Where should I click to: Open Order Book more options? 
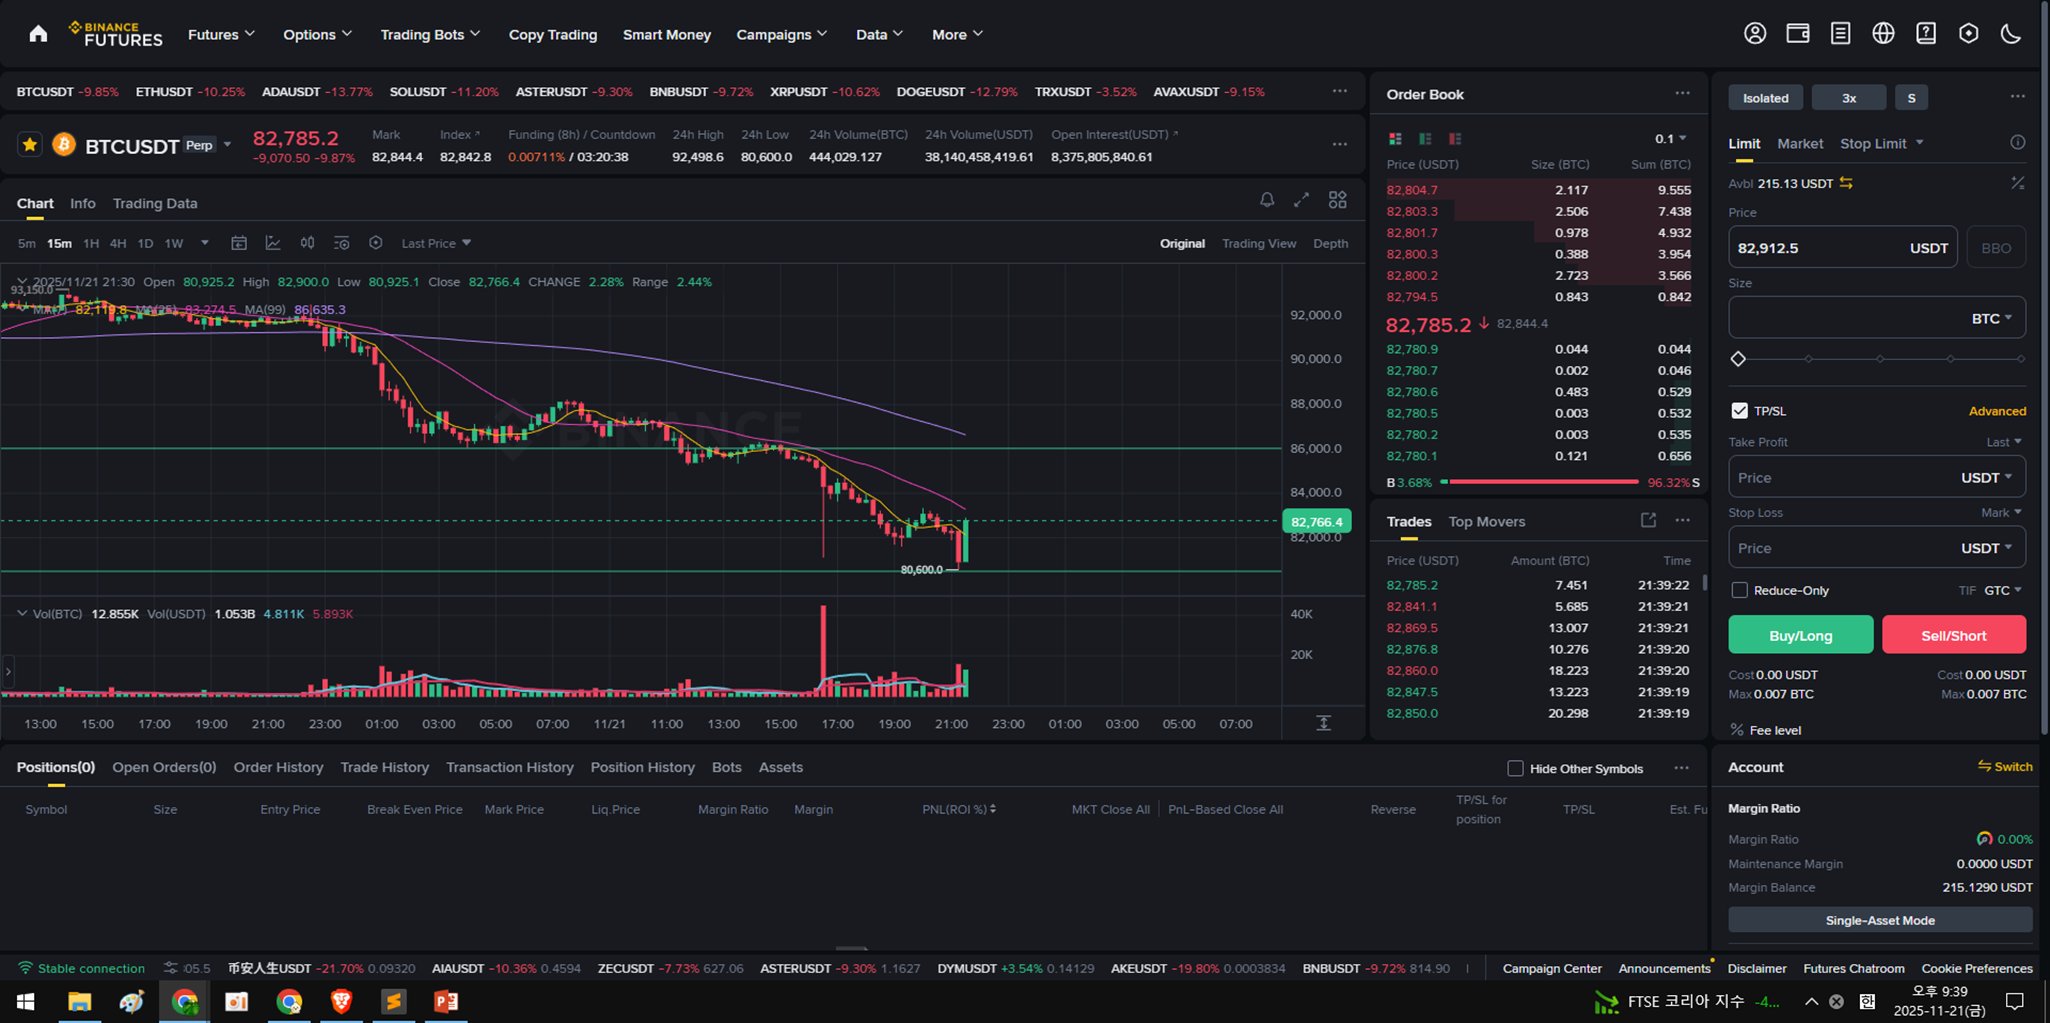[x=1683, y=93]
